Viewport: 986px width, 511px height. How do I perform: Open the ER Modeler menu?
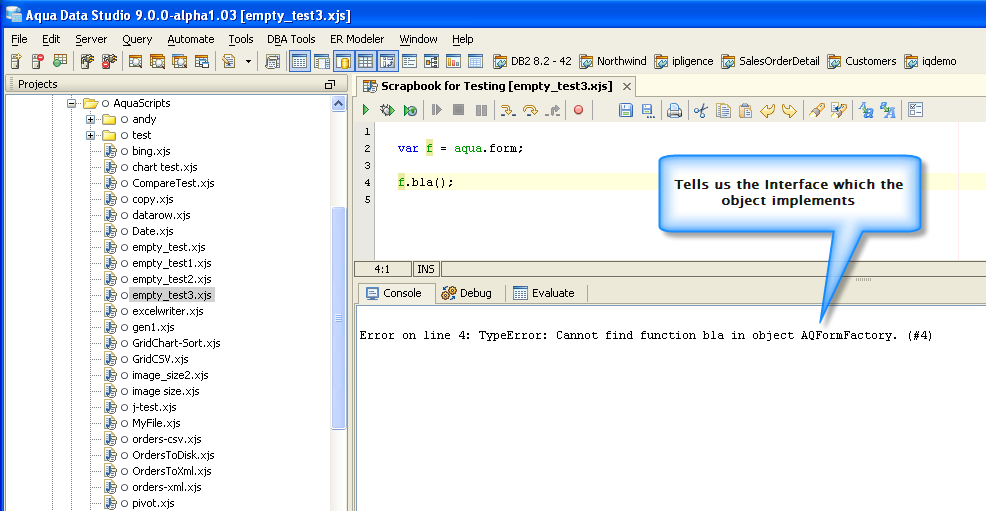point(357,39)
